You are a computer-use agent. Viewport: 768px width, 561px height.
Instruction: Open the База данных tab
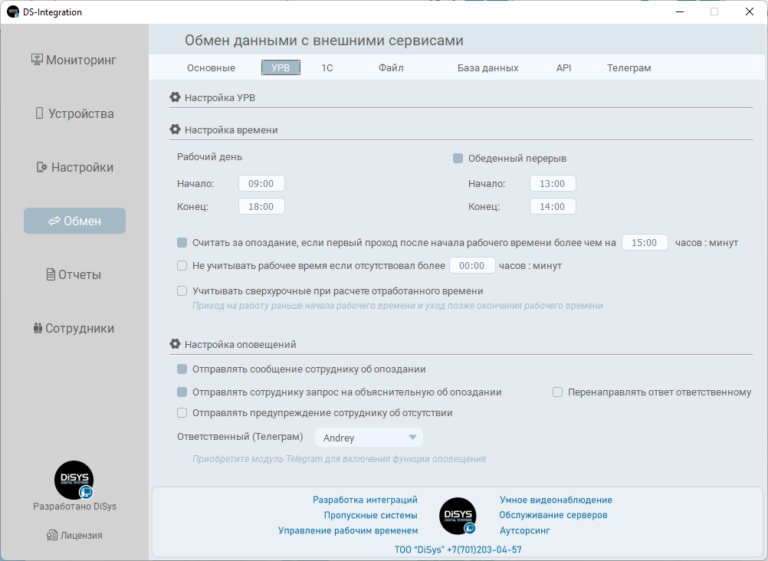[x=488, y=68]
